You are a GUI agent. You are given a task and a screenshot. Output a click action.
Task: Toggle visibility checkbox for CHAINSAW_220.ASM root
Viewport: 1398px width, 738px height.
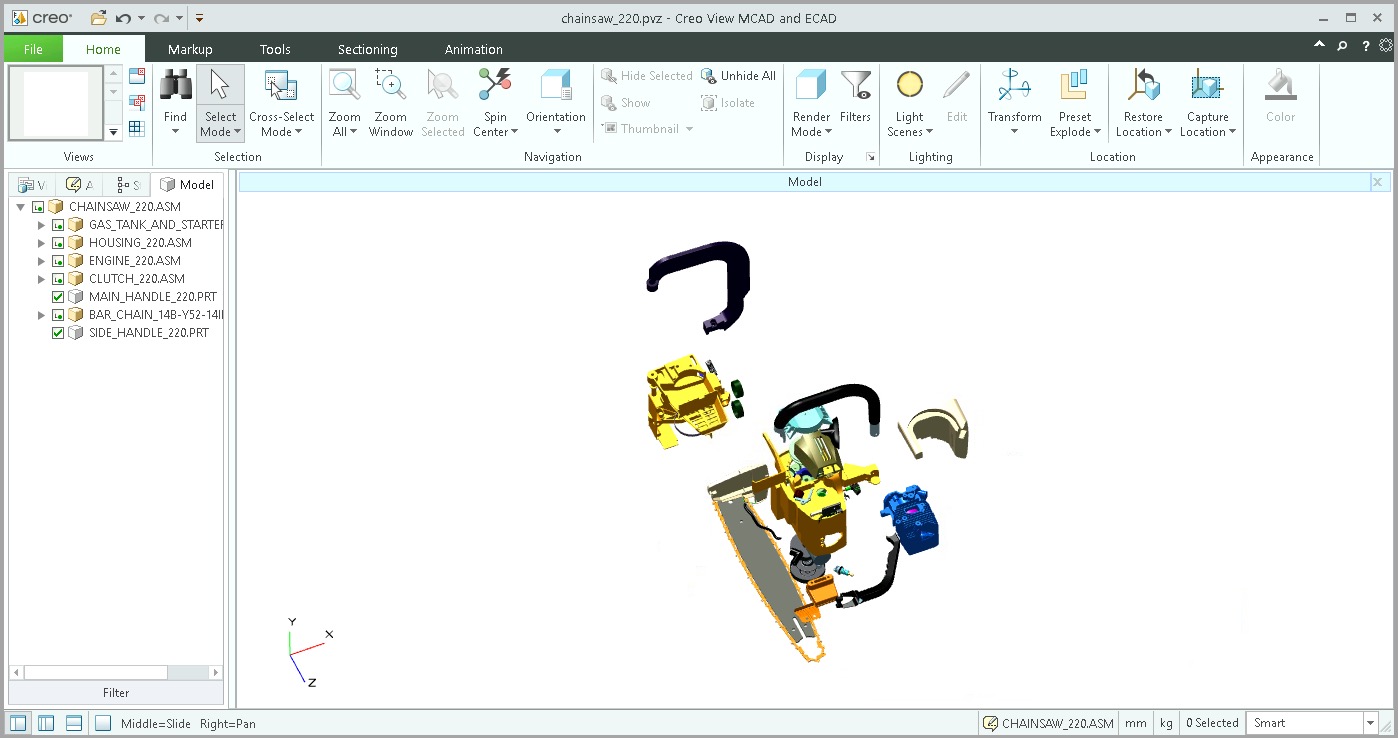pyautogui.click(x=38, y=207)
